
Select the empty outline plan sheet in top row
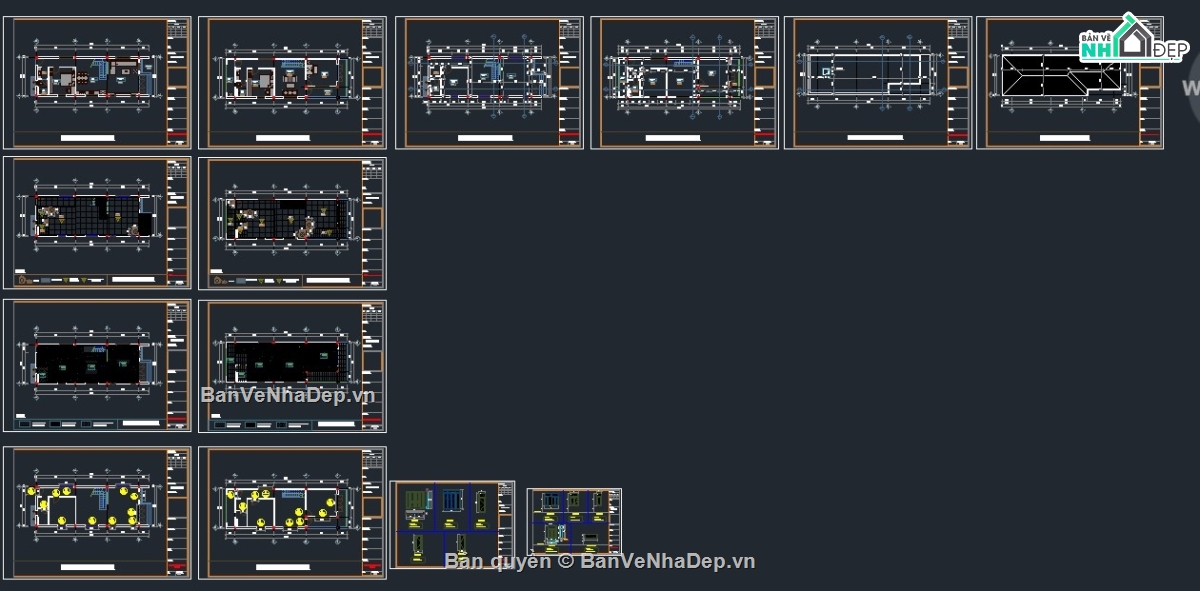877,83
